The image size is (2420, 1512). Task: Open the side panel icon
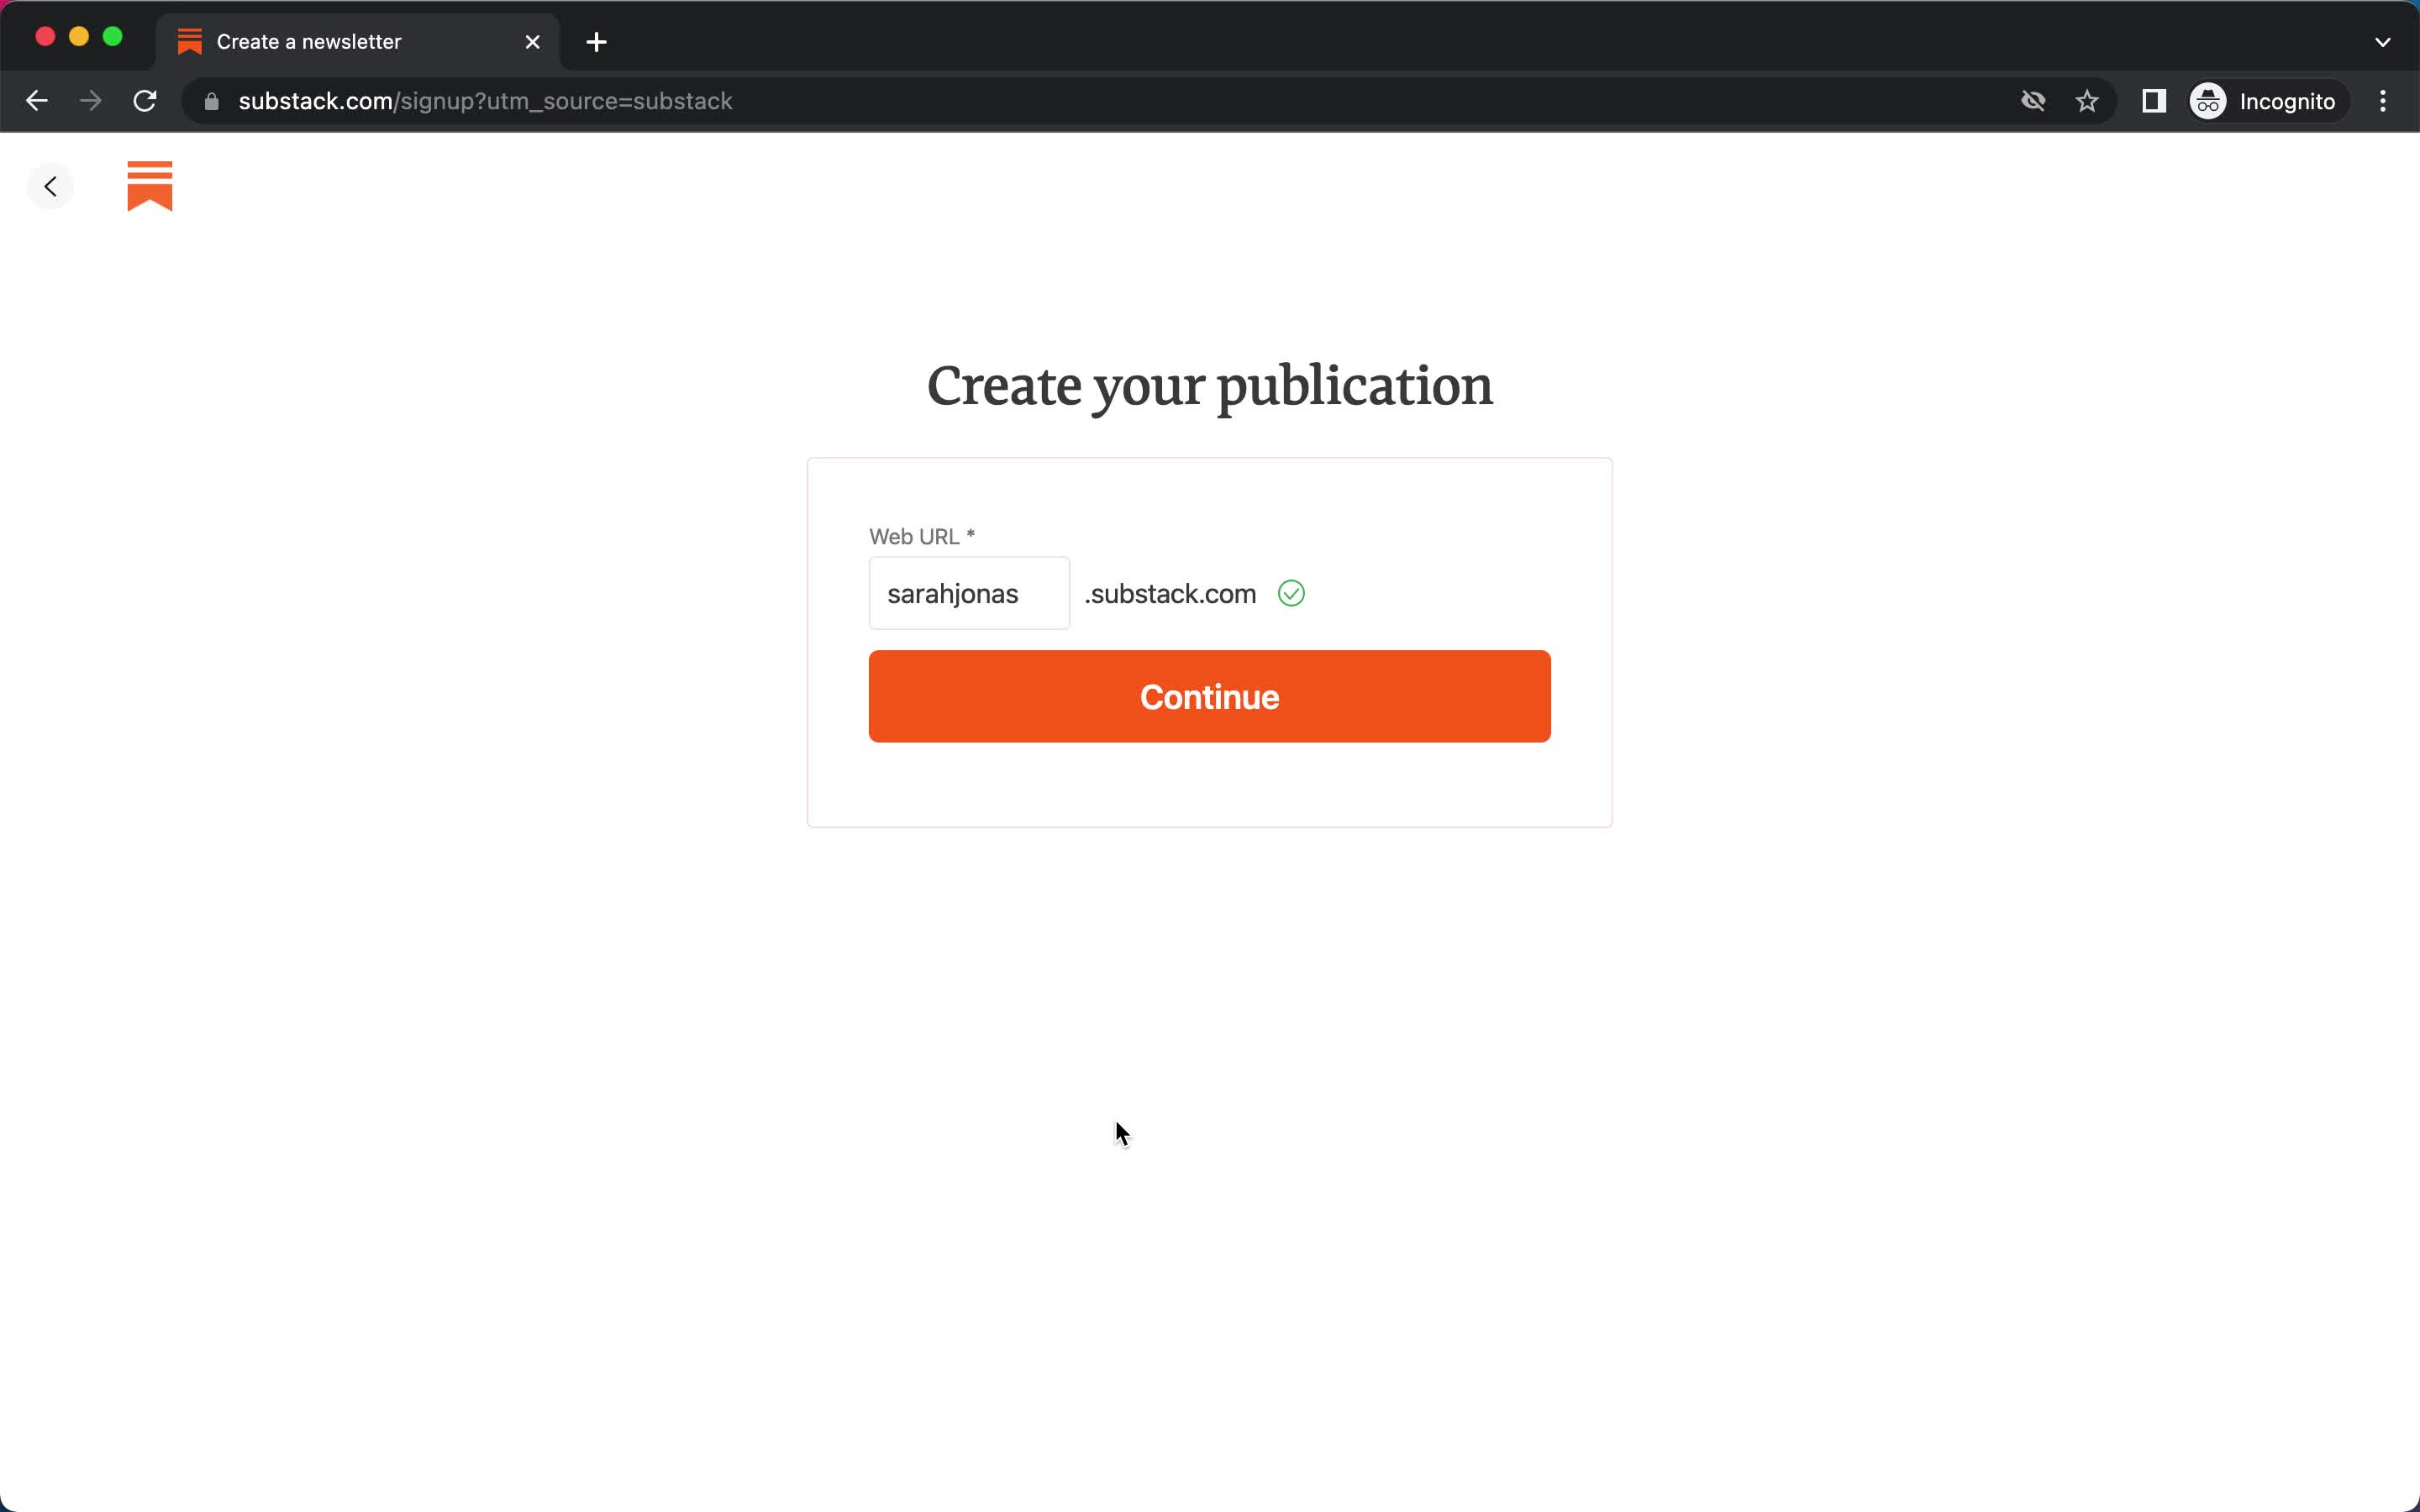coord(2154,101)
